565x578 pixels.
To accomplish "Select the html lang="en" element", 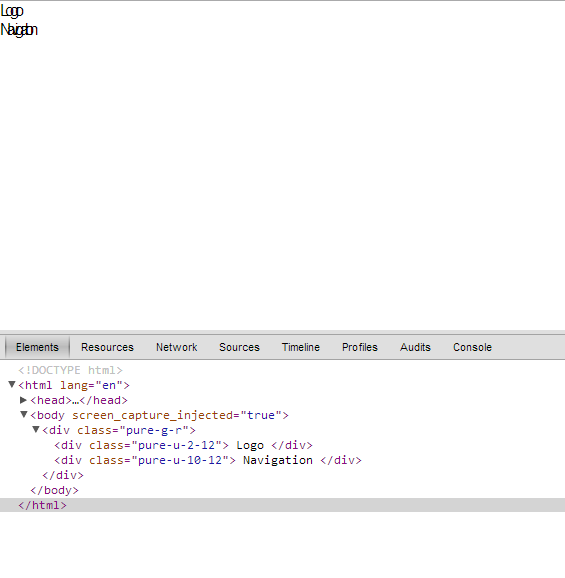I will pos(74,385).
